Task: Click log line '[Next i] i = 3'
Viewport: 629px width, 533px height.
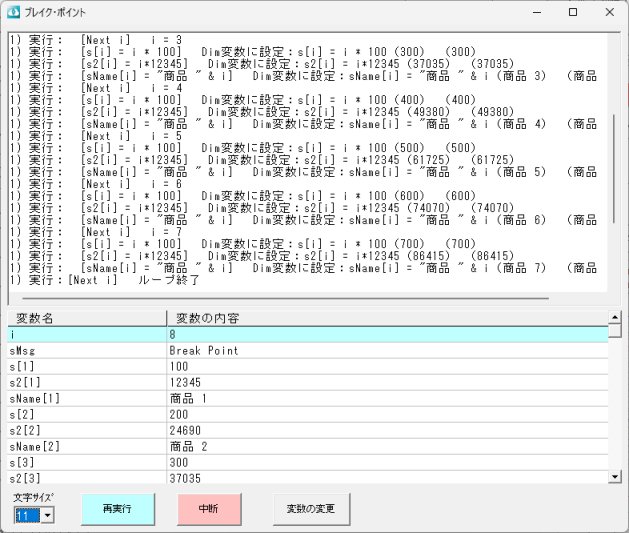Action: [x=96, y=40]
